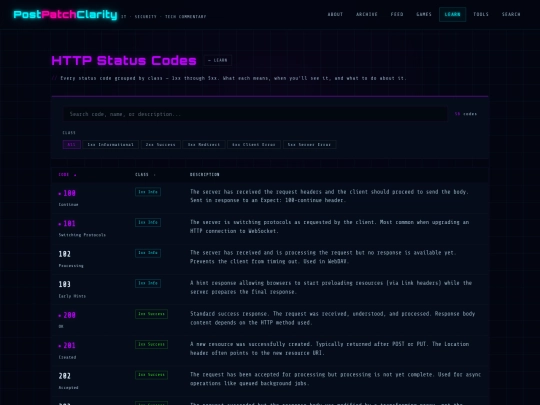The width and height of the screenshot is (540, 405).
Task: Click 1xx Info badge in row 100
Action: tap(148, 192)
